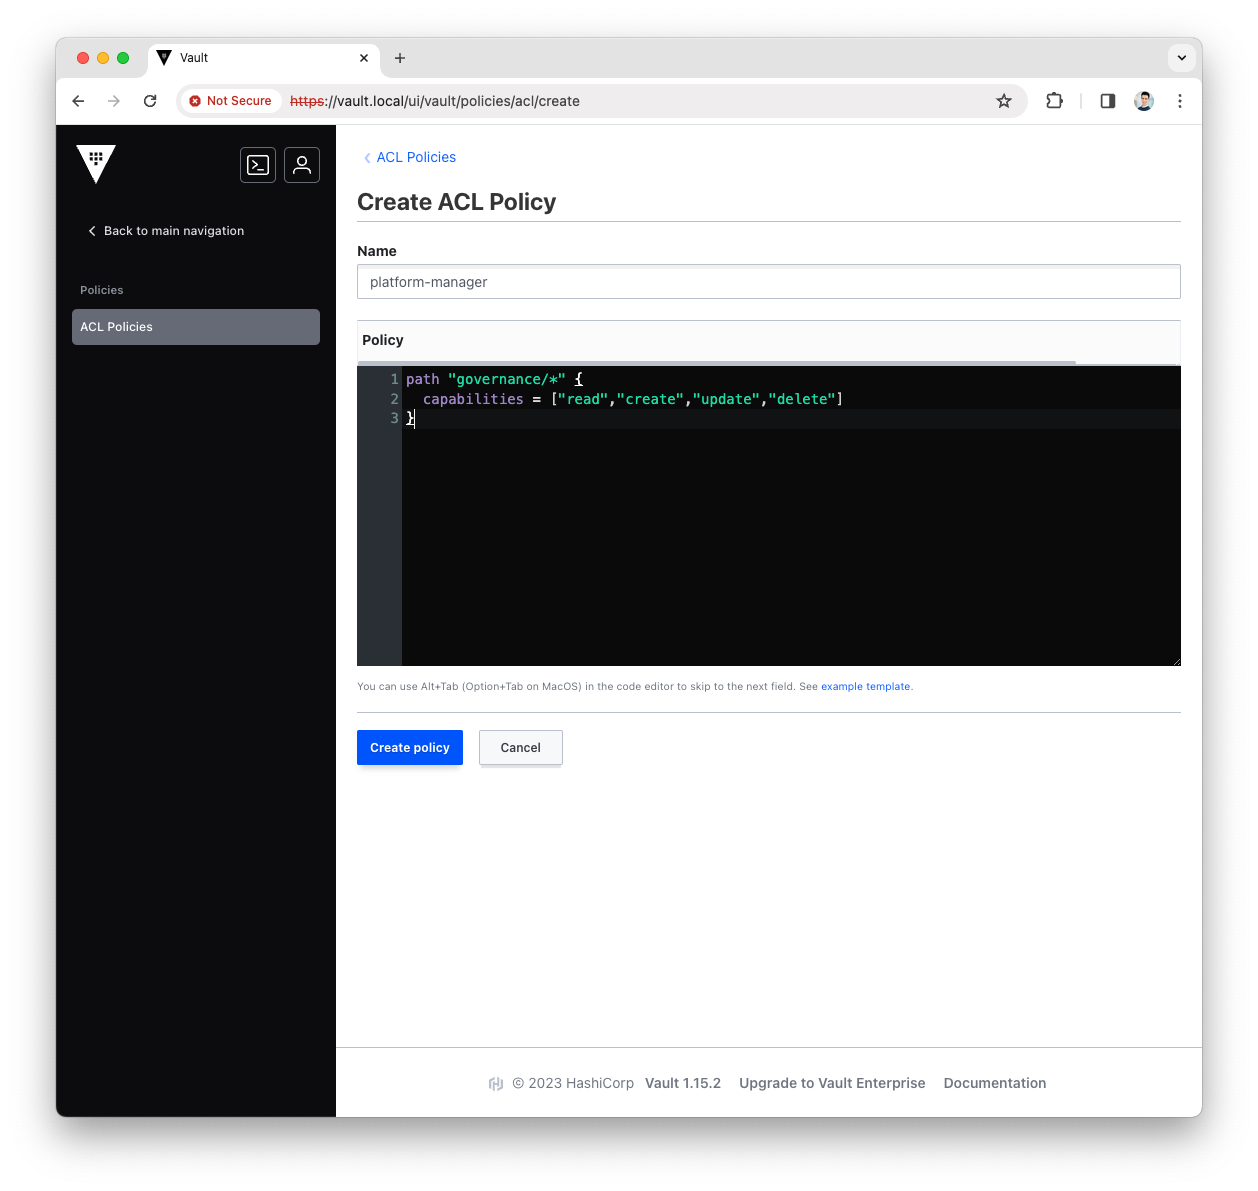The width and height of the screenshot is (1258, 1191).
Task: Open the tab search chevron
Action: point(1181,58)
